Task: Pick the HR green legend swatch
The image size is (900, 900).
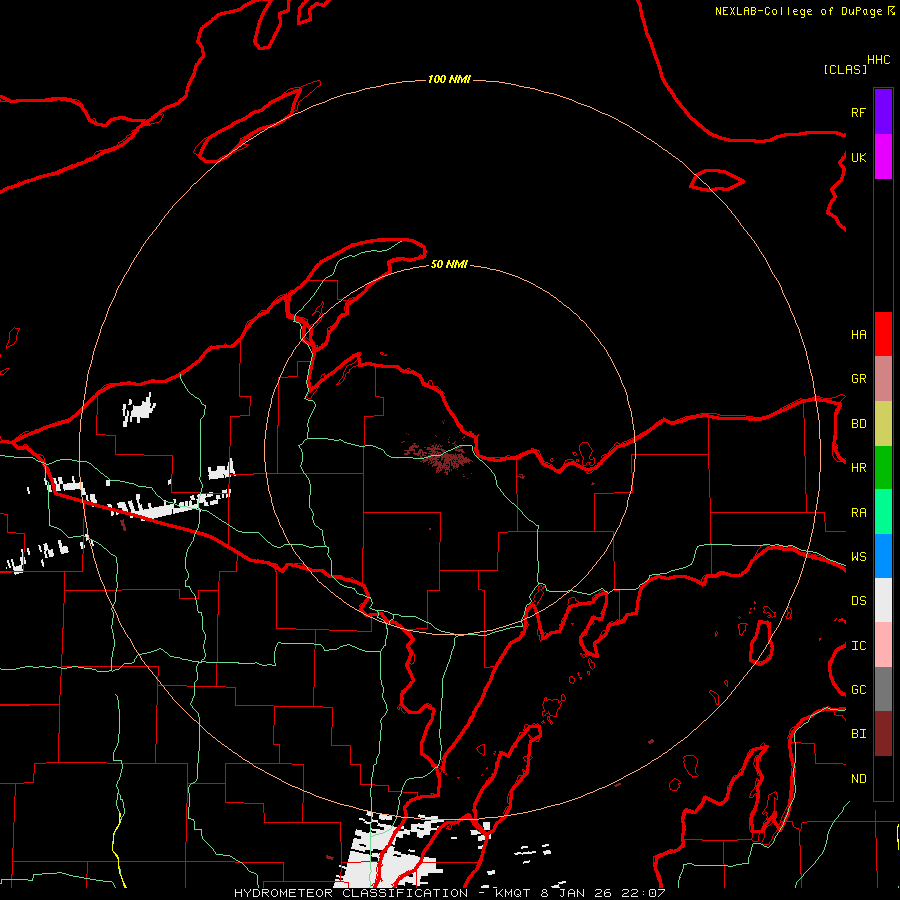Action: pos(883,468)
